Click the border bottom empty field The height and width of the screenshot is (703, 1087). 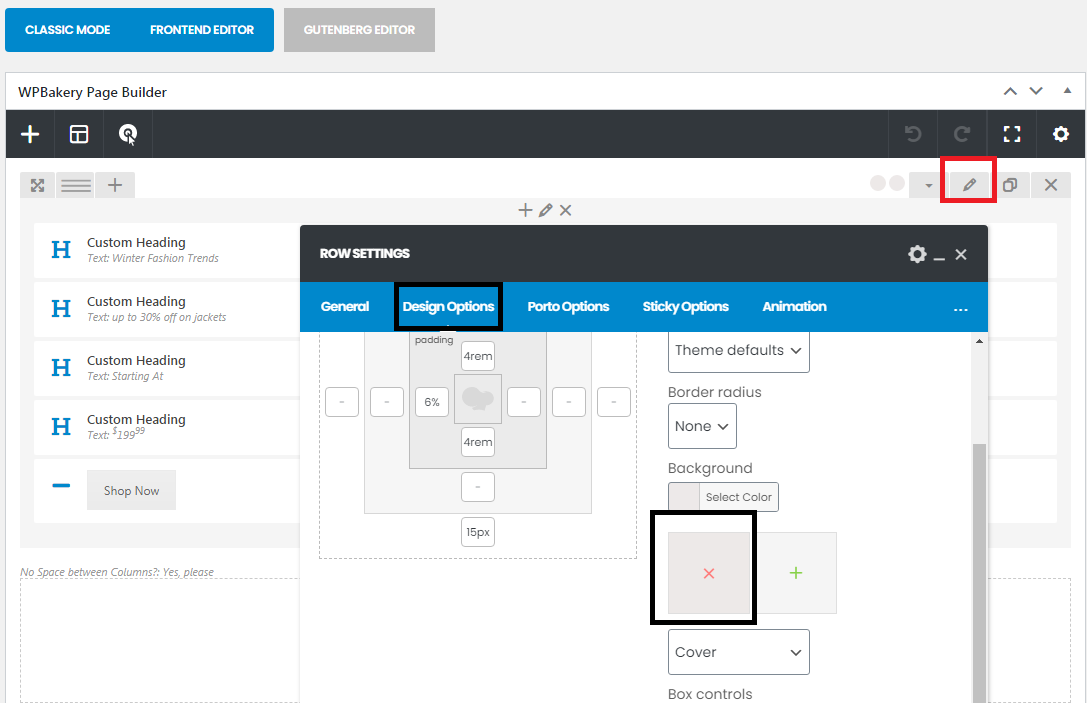point(478,487)
